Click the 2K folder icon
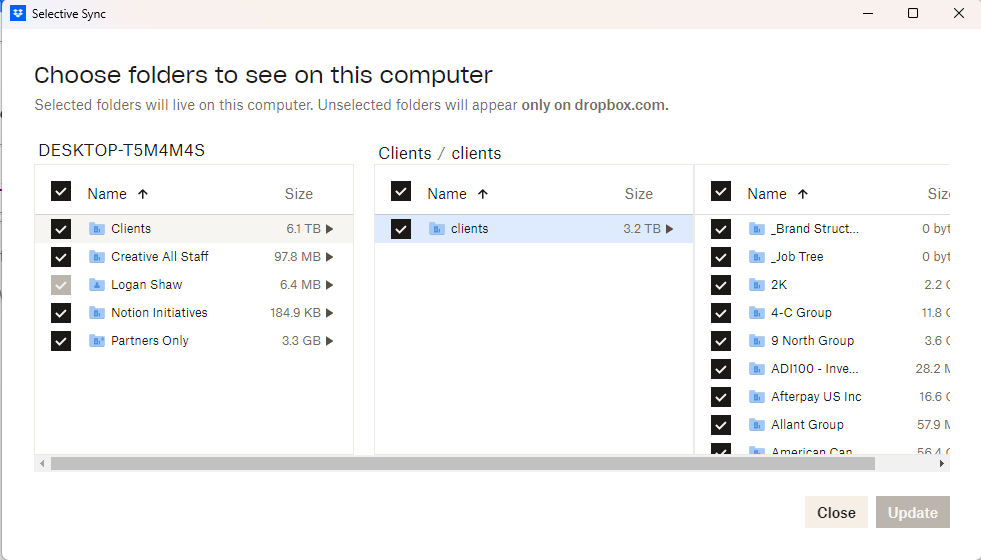The width and height of the screenshot is (981, 560). pos(757,285)
